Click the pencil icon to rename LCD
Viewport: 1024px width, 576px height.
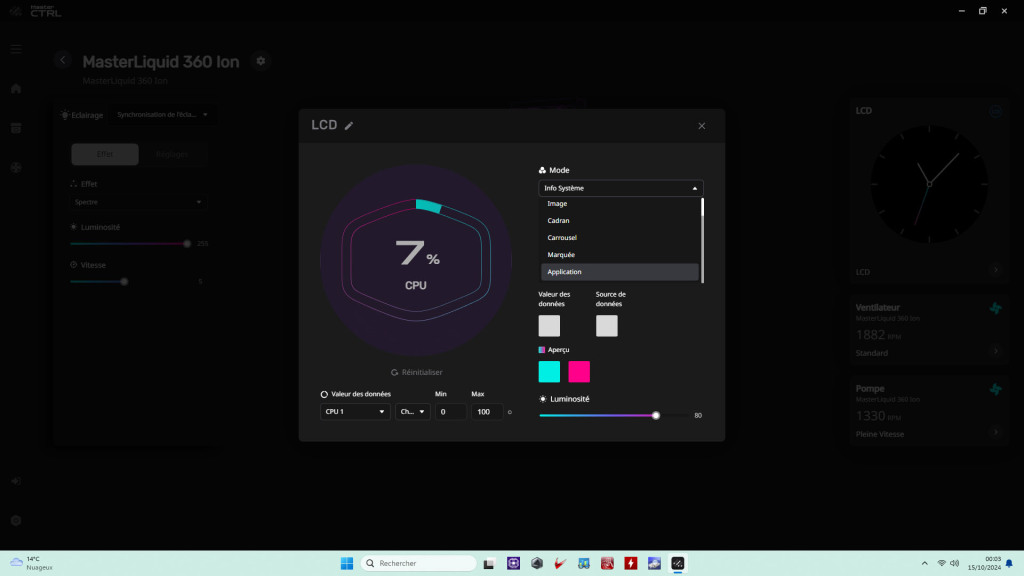(349, 125)
